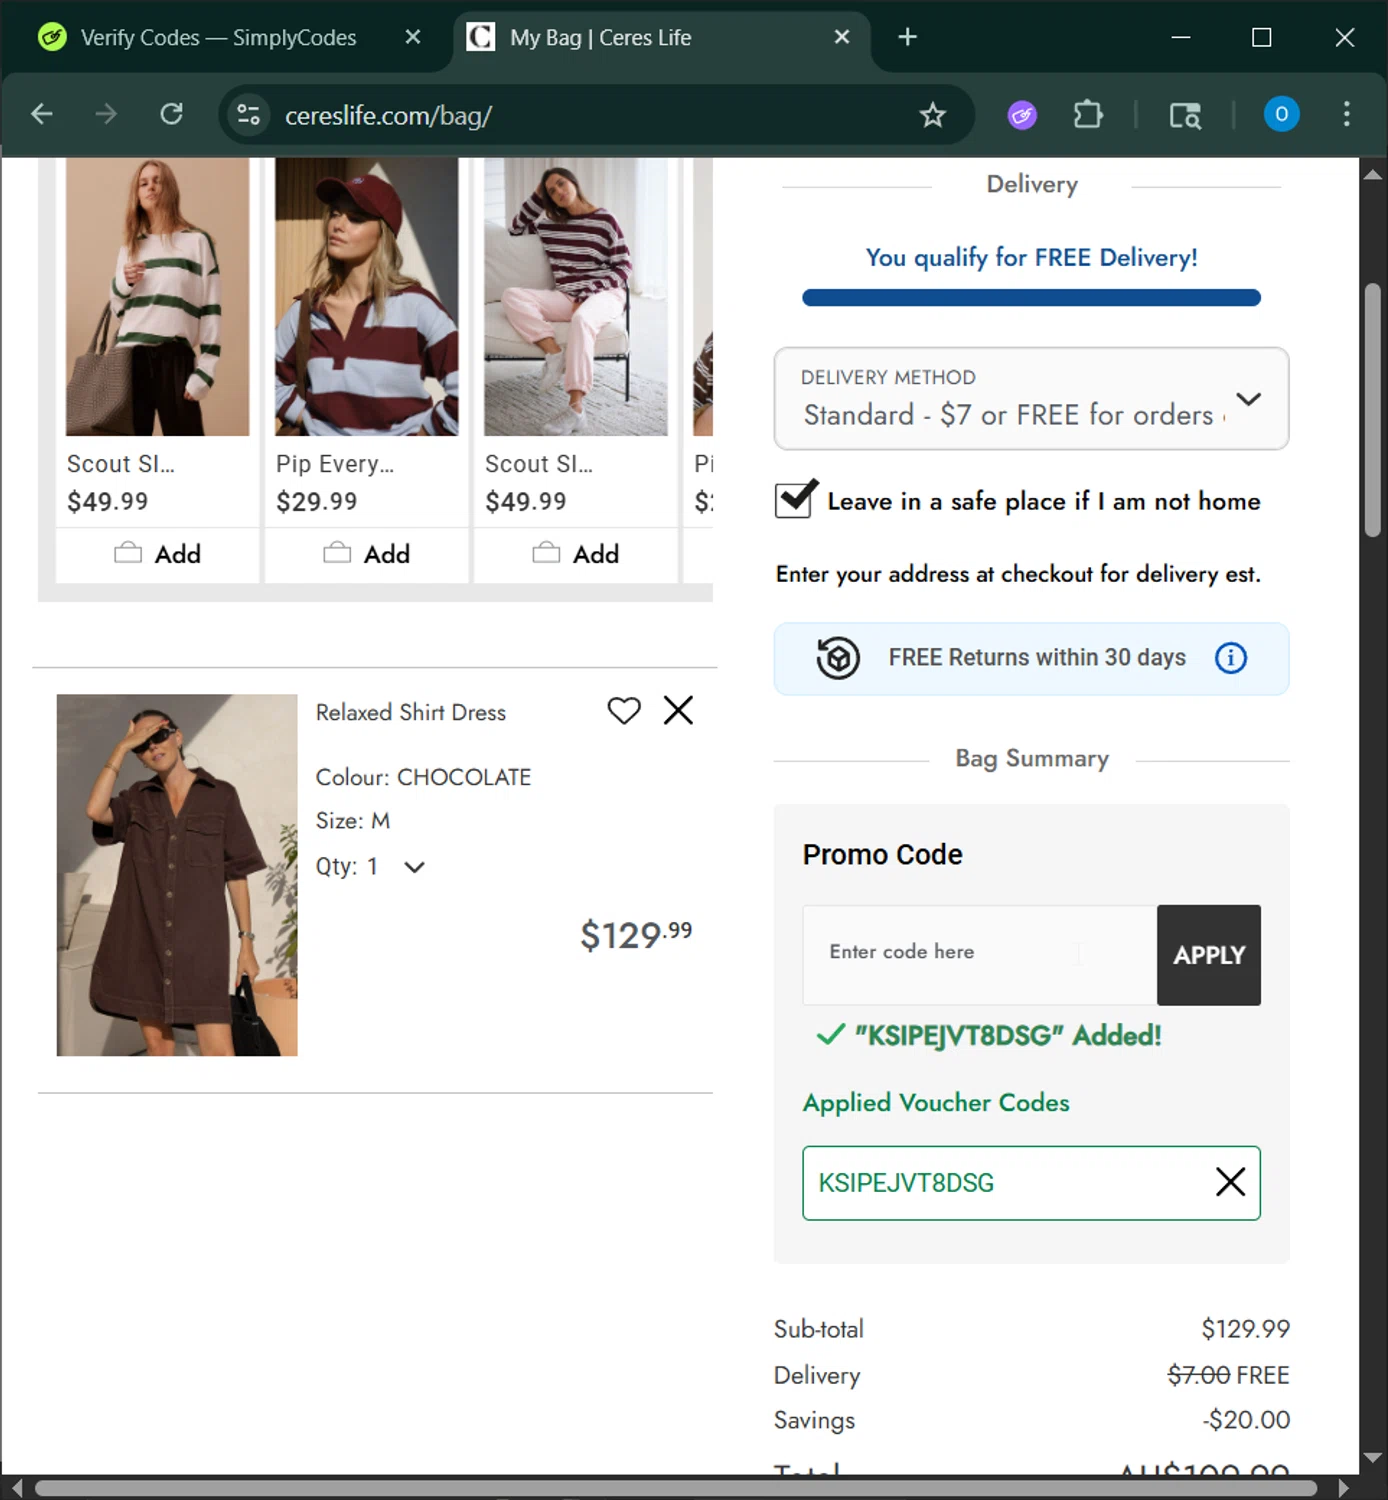Toggle Leave in a safe place checkbox

click(796, 499)
